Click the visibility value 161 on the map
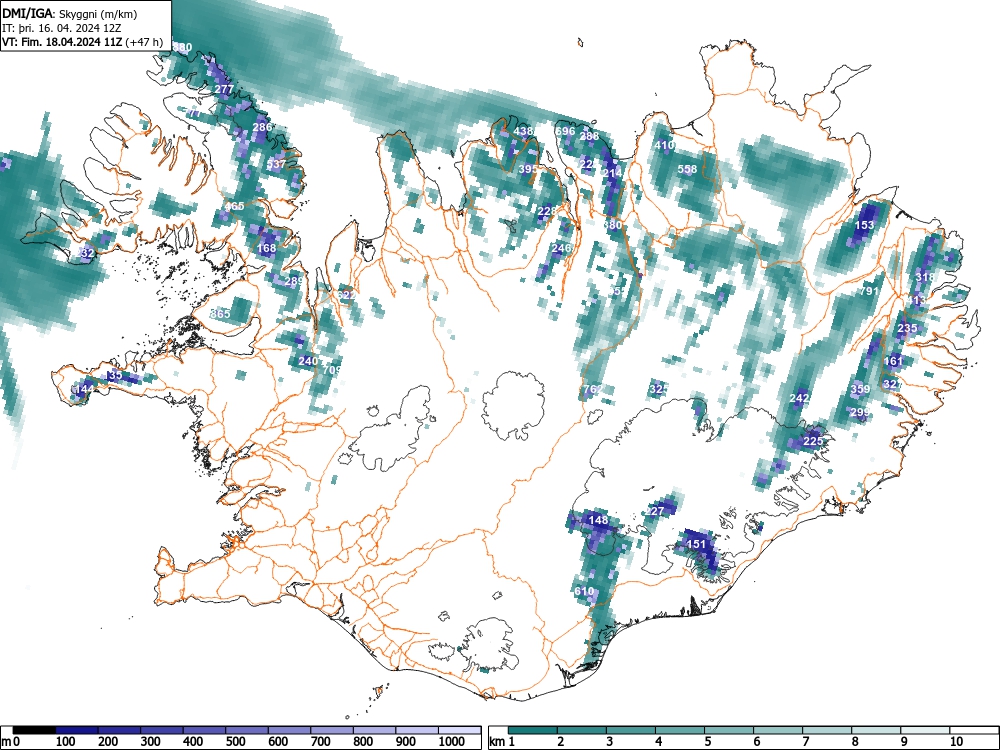 (893, 362)
